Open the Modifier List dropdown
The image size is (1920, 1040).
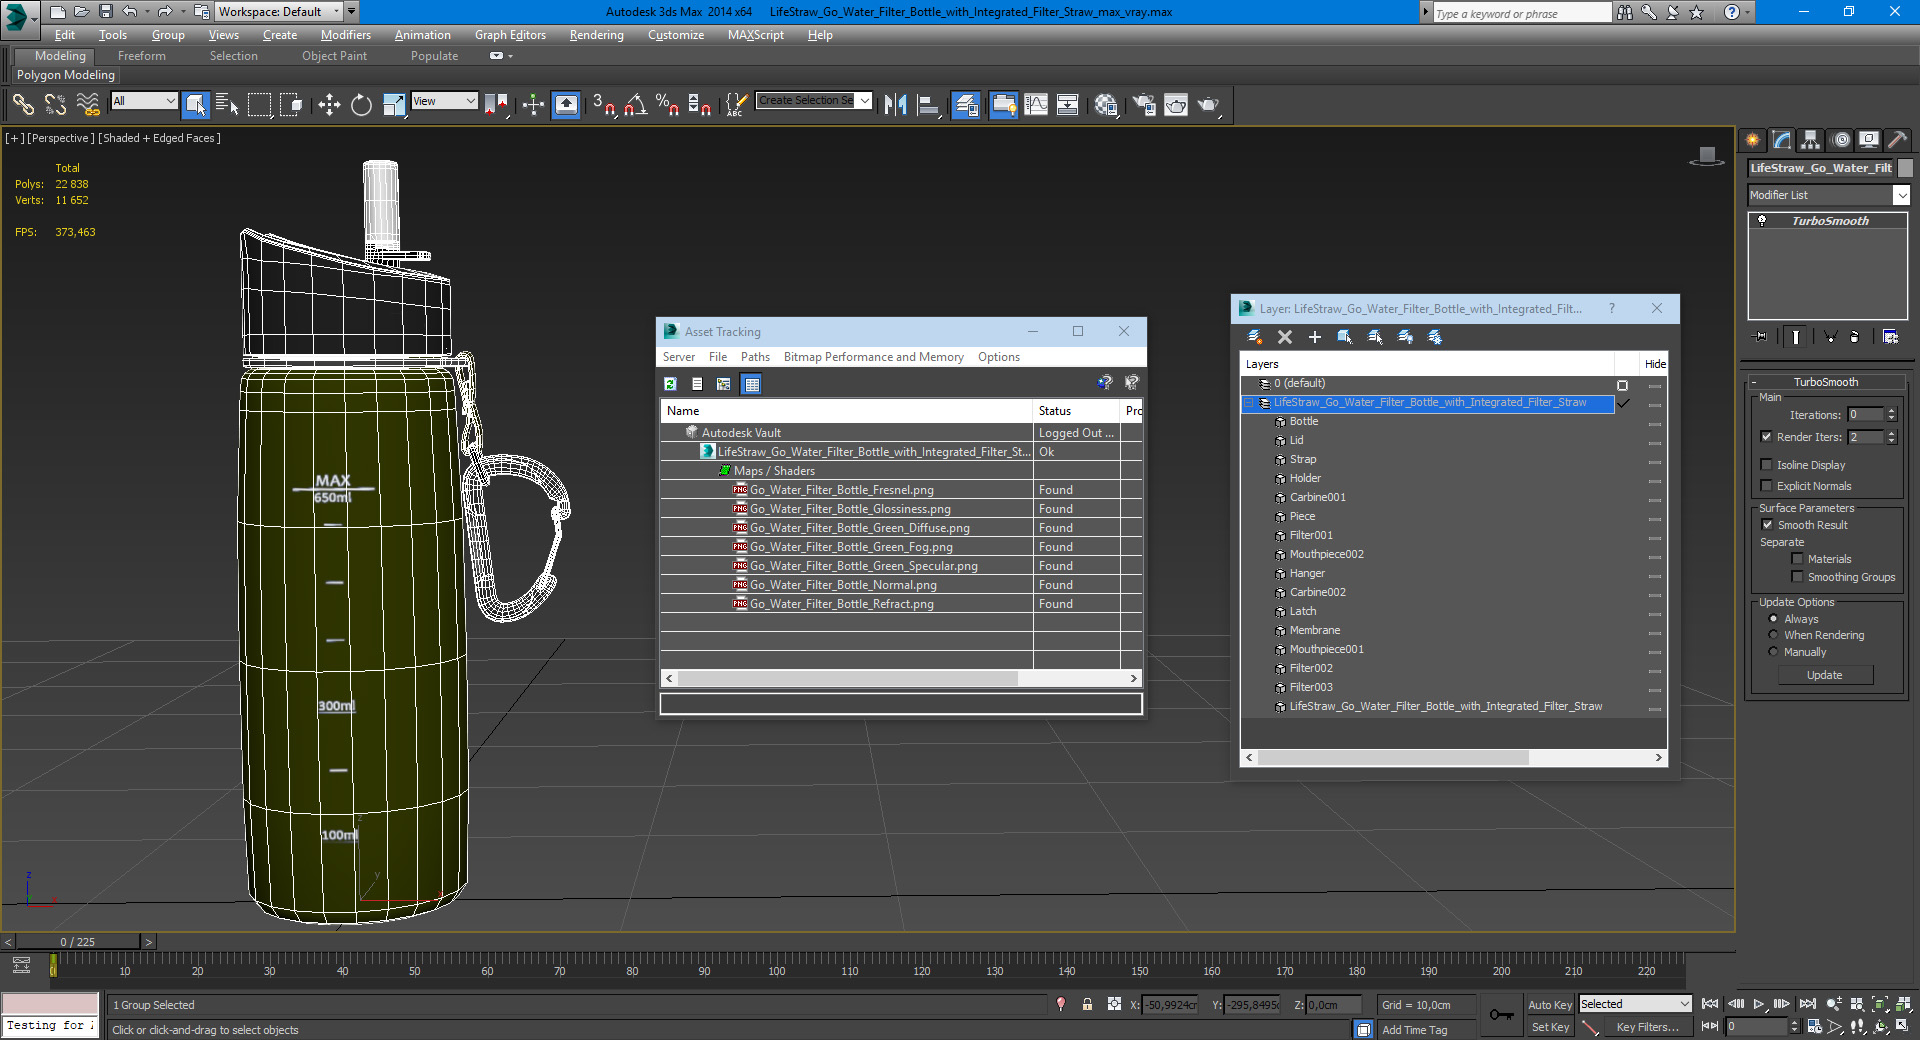(x=1828, y=195)
